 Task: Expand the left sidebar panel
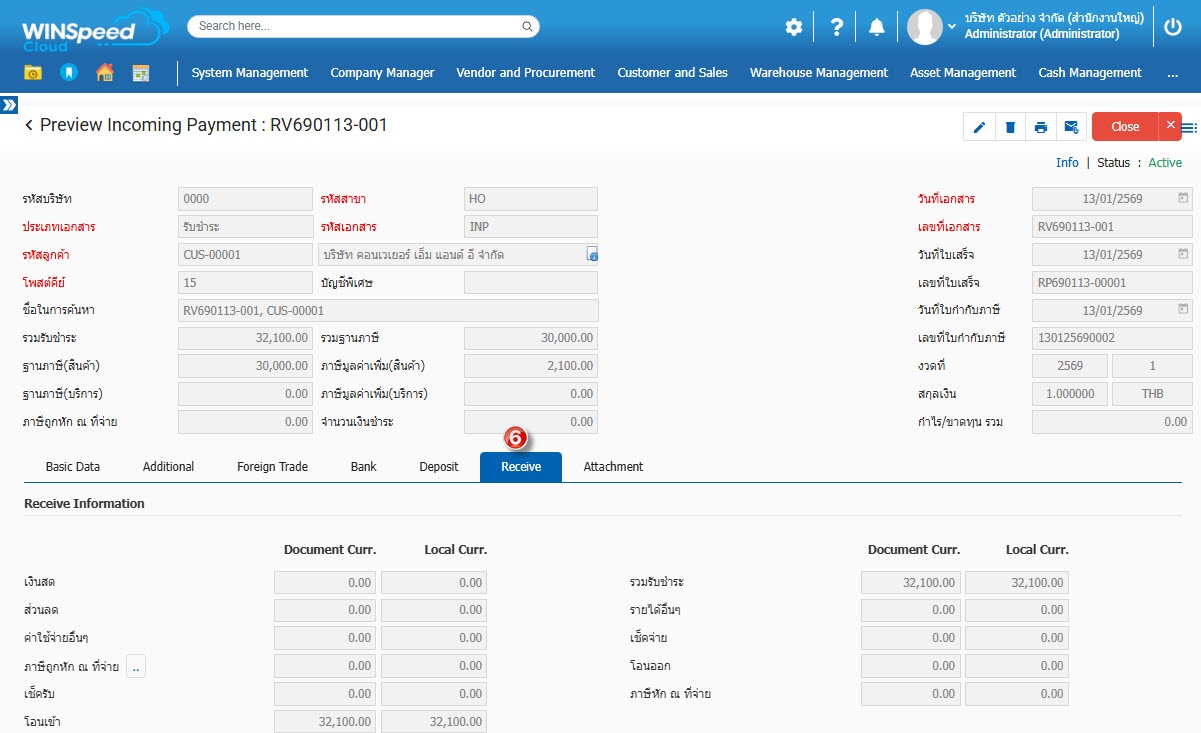click(x=9, y=105)
